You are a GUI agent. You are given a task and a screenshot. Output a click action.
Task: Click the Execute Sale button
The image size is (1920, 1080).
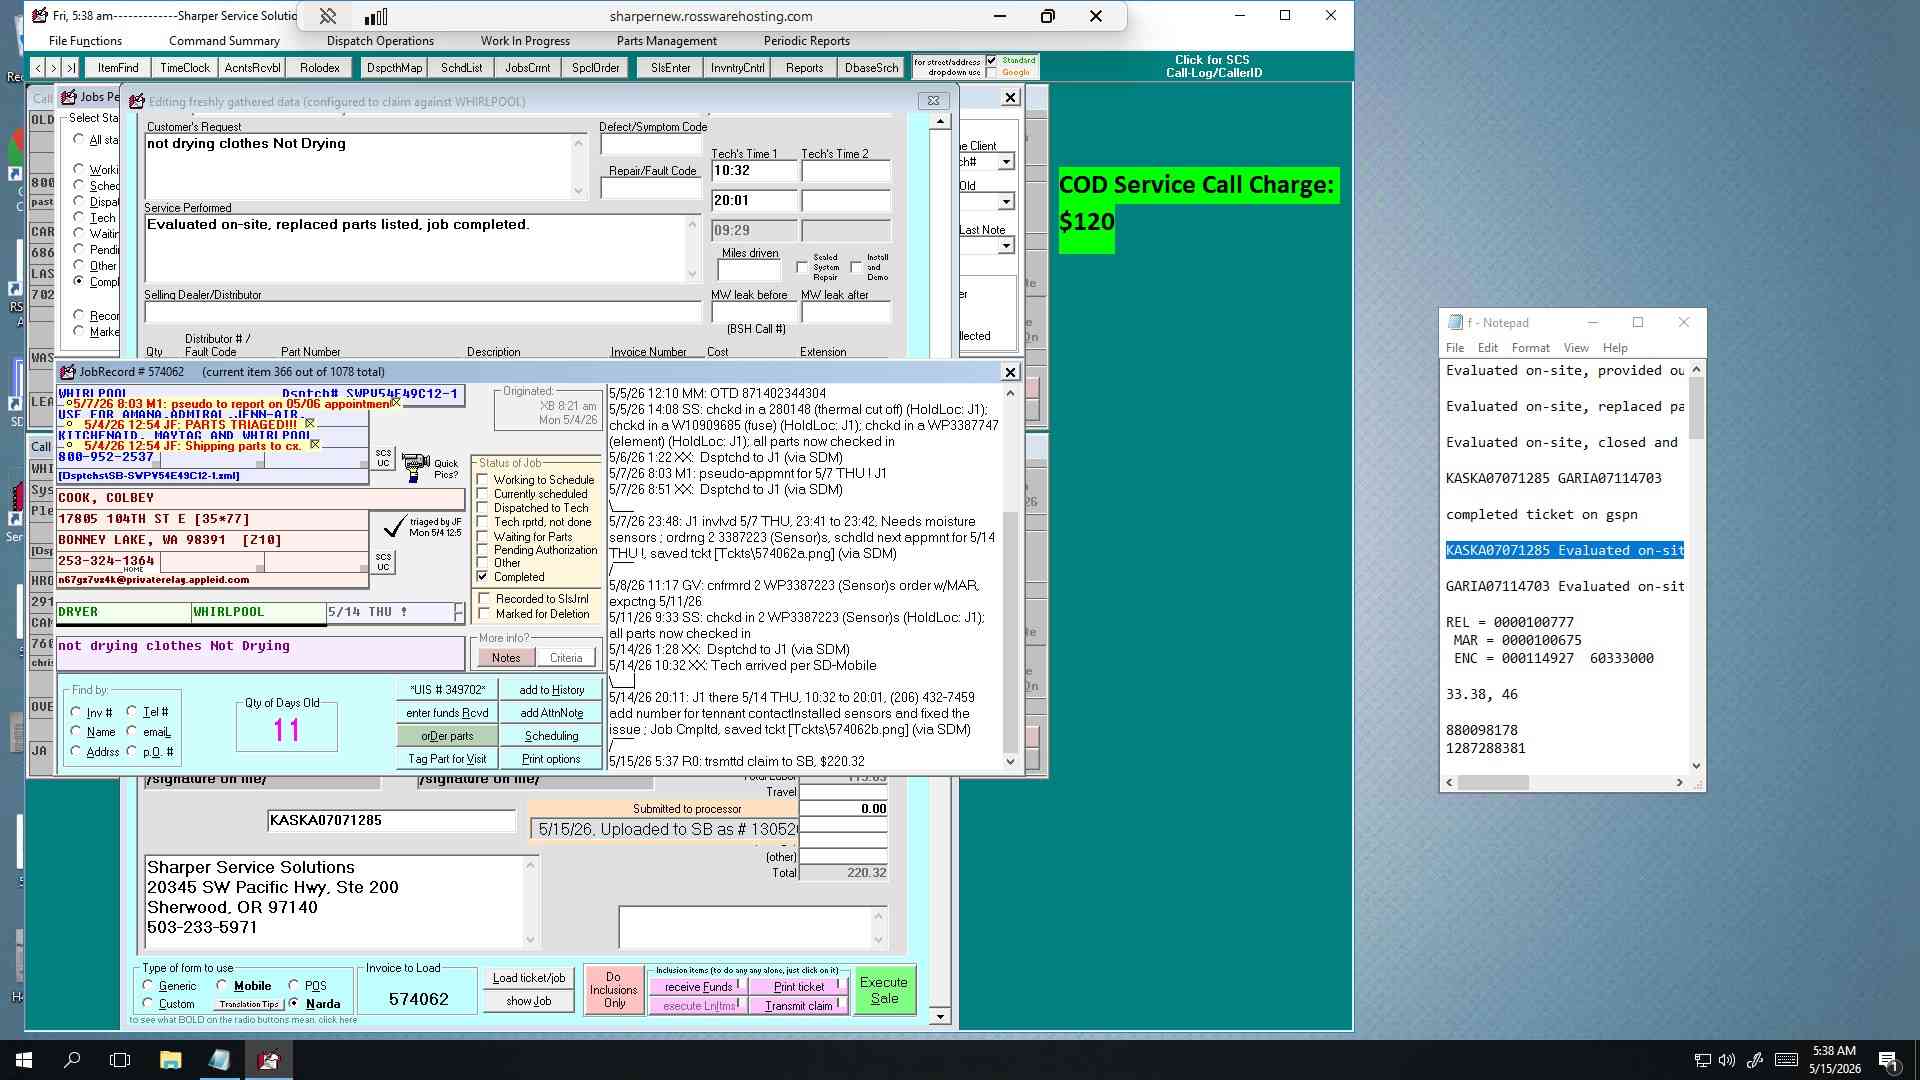885,990
